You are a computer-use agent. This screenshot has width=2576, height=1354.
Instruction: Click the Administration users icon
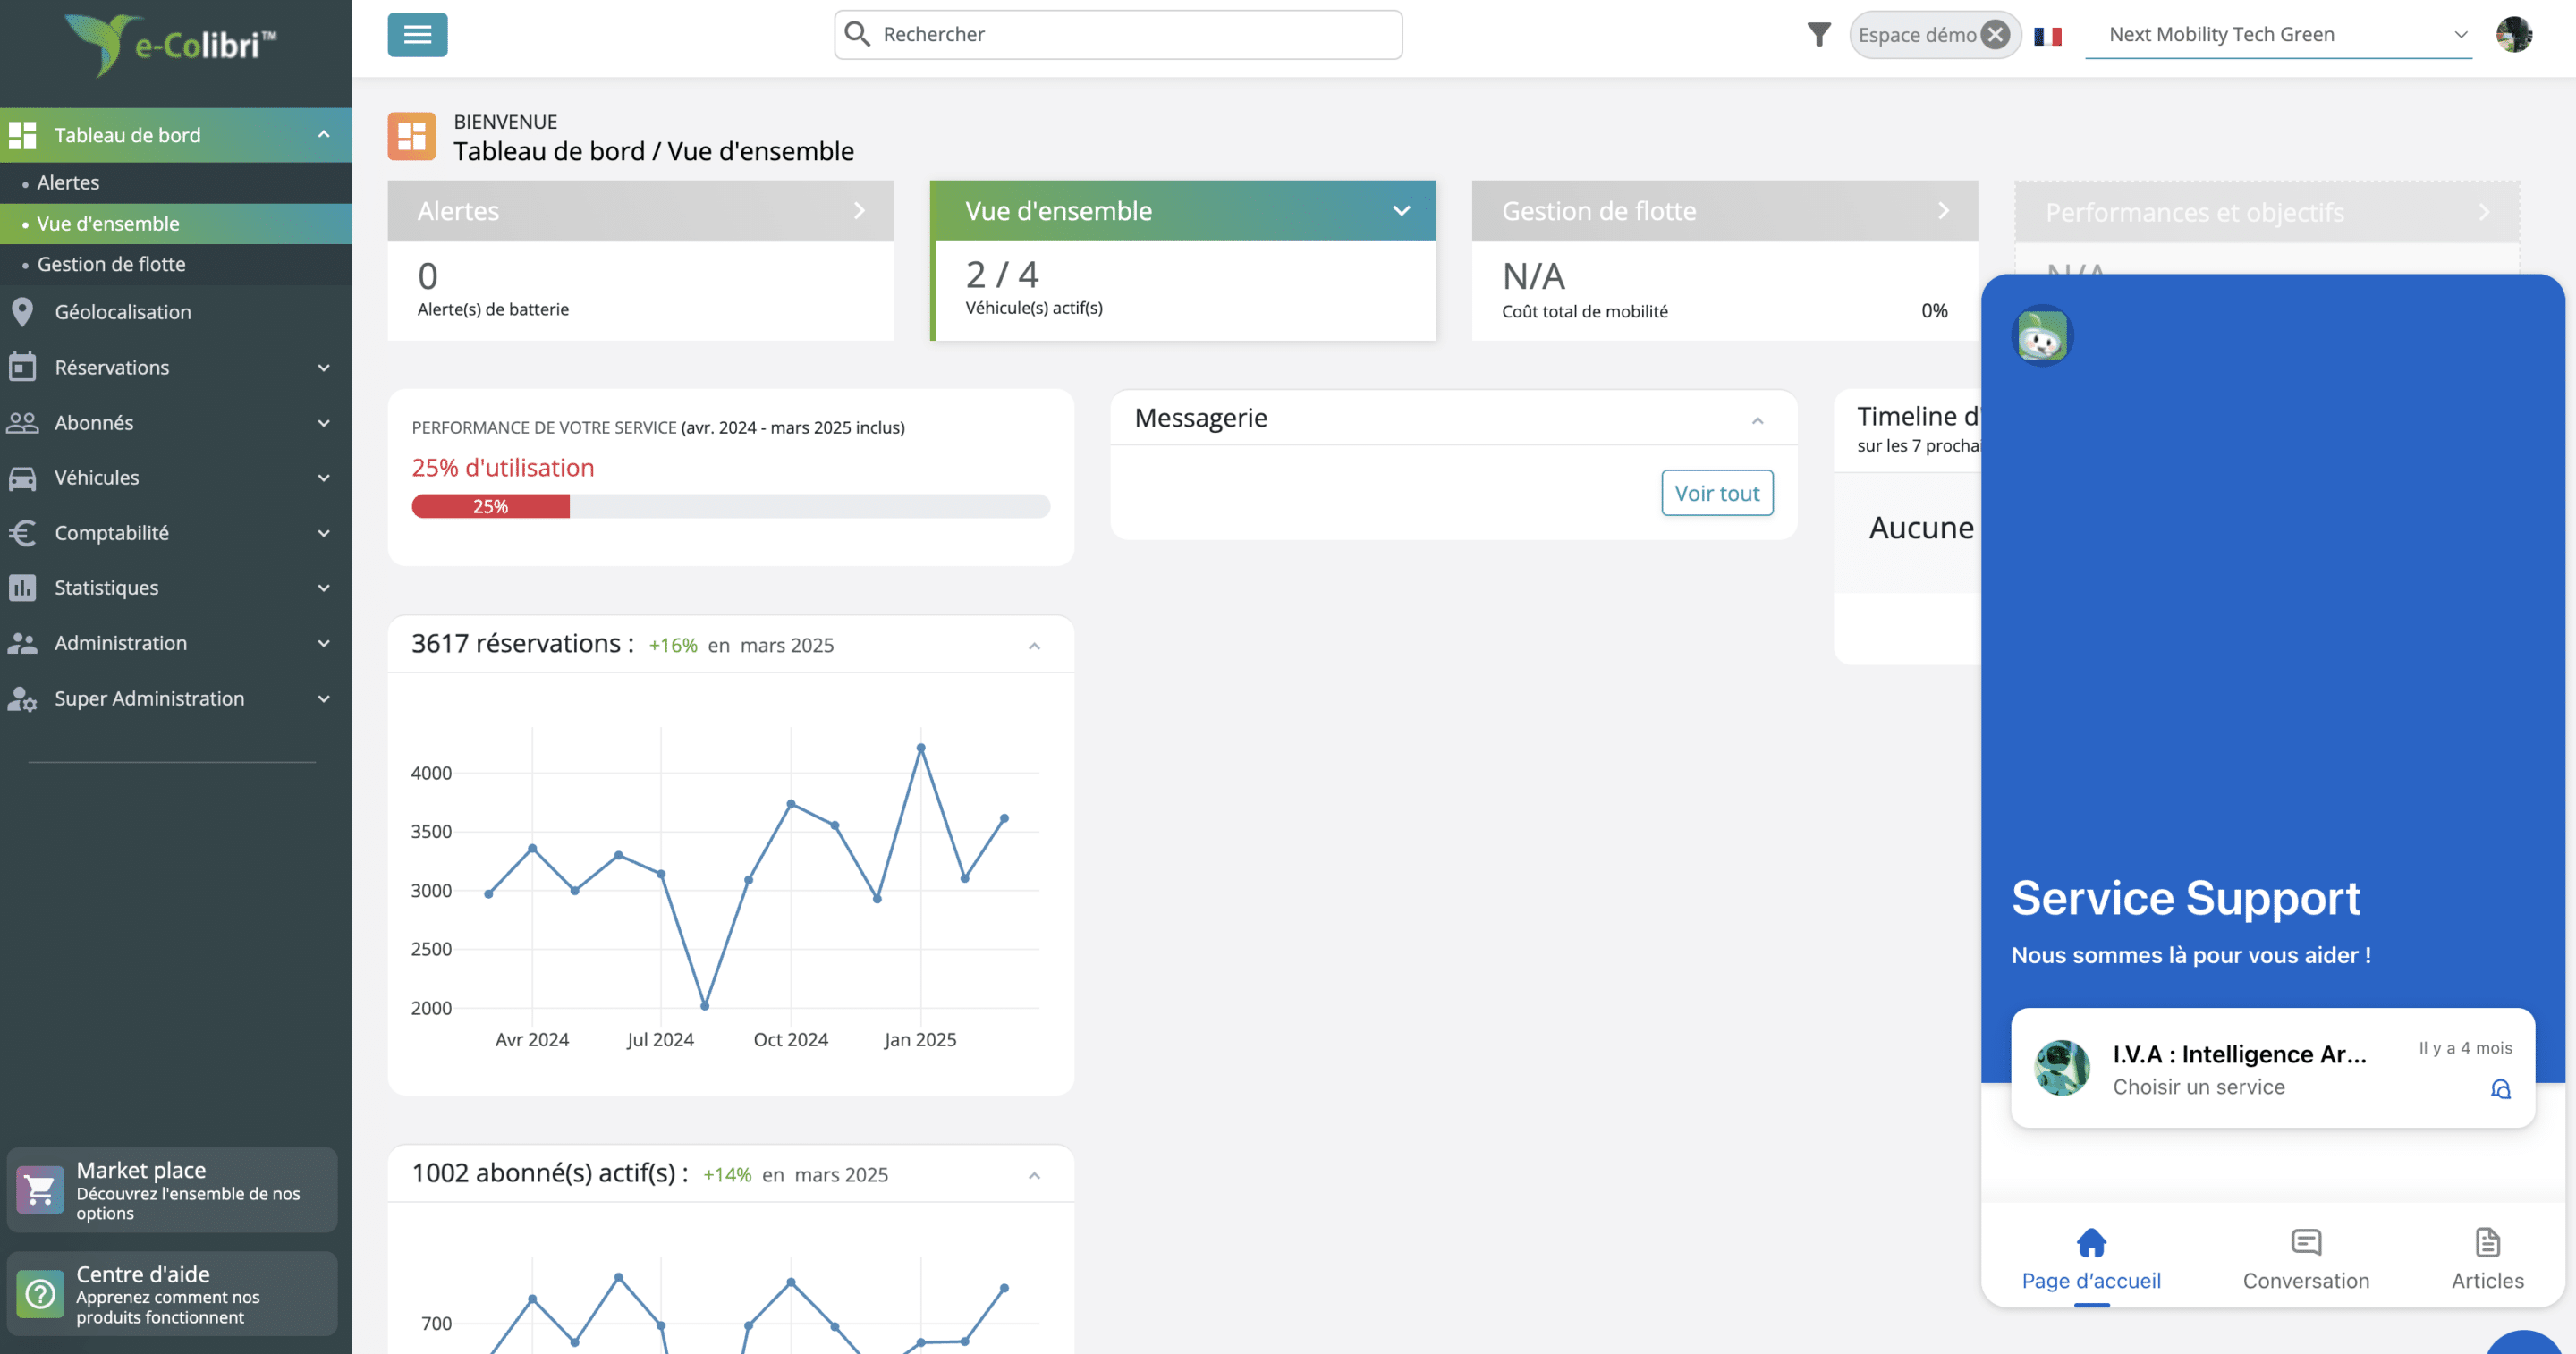(22, 643)
